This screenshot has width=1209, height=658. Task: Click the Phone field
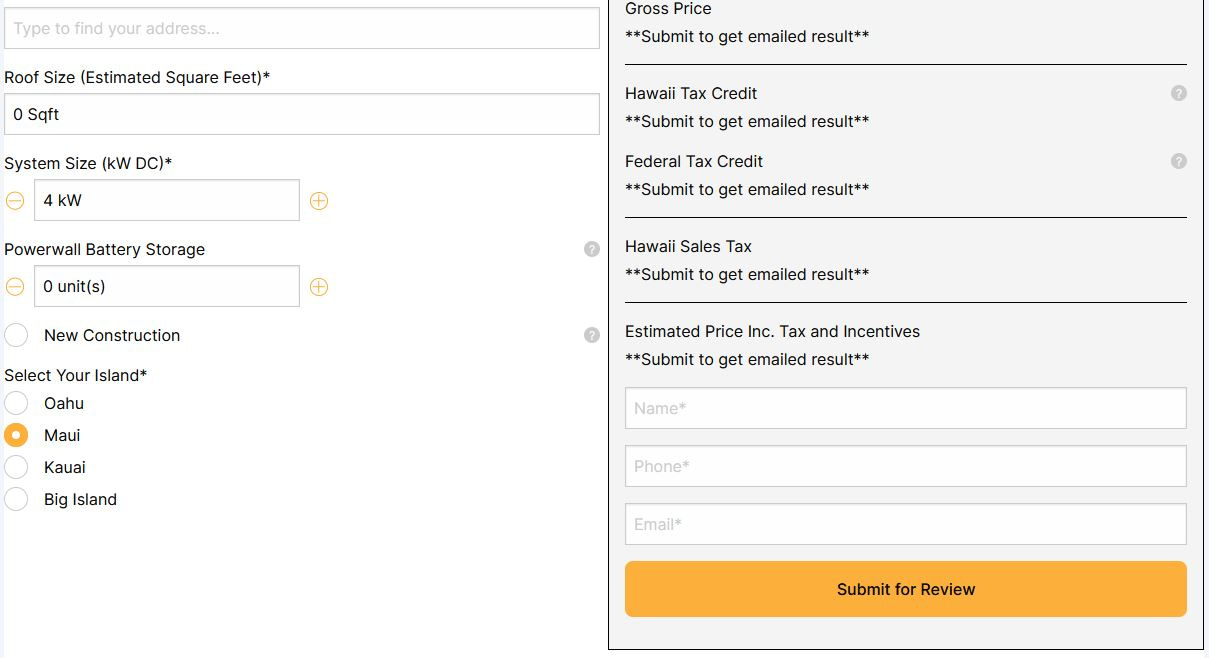(905, 466)
